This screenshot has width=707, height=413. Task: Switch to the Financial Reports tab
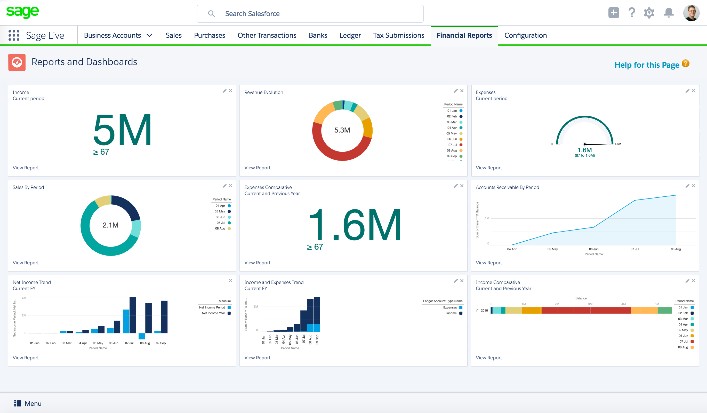click(x=464, y=36)
